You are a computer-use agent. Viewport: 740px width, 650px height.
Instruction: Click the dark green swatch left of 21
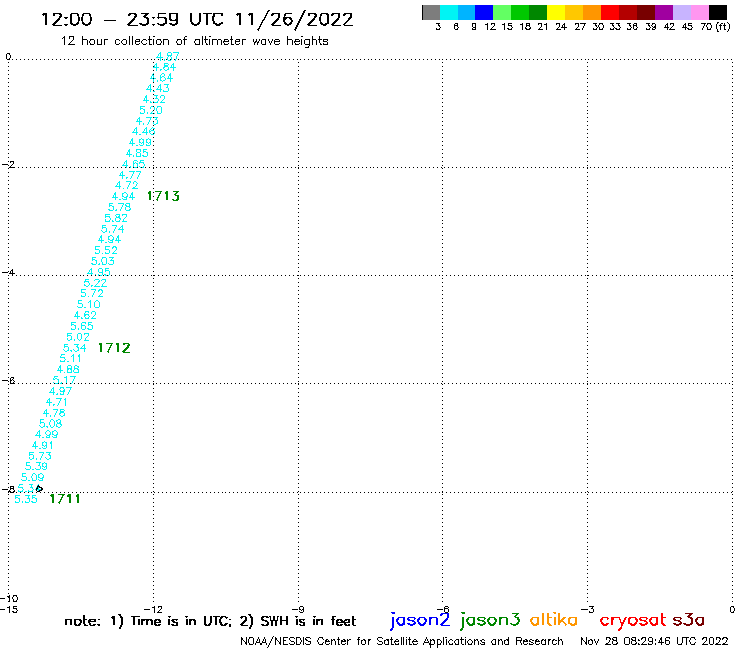tap(538, 12)
